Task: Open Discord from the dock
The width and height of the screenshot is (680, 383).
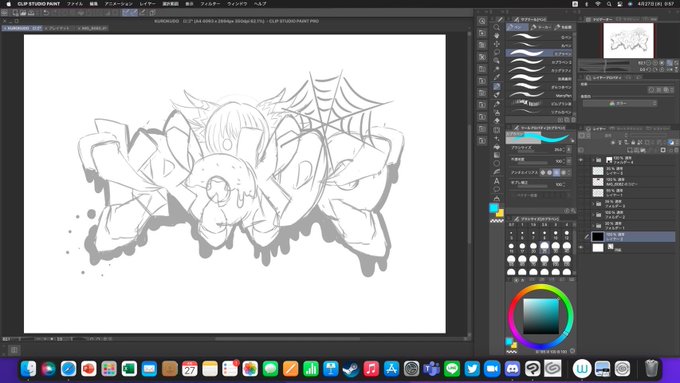Action: pos(512,369)
